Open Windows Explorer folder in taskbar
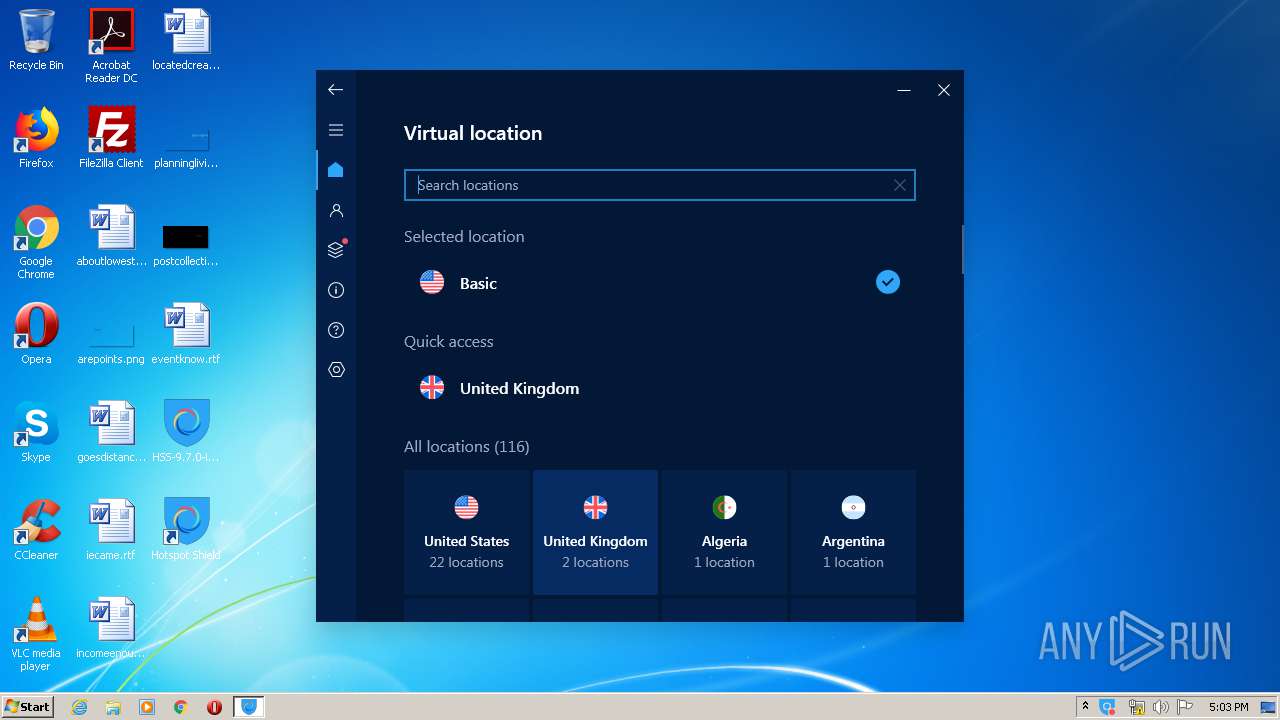This screenshot has width=1280, height=720. click(113, 707)
